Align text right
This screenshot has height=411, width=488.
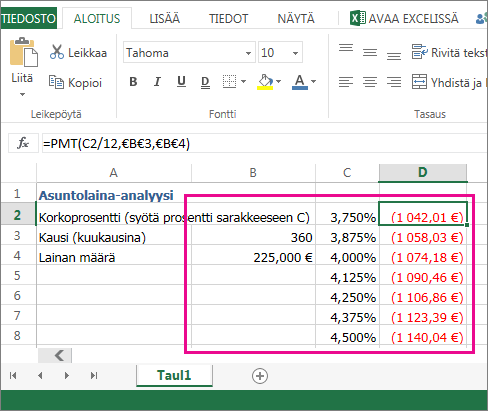click(394, 82)
